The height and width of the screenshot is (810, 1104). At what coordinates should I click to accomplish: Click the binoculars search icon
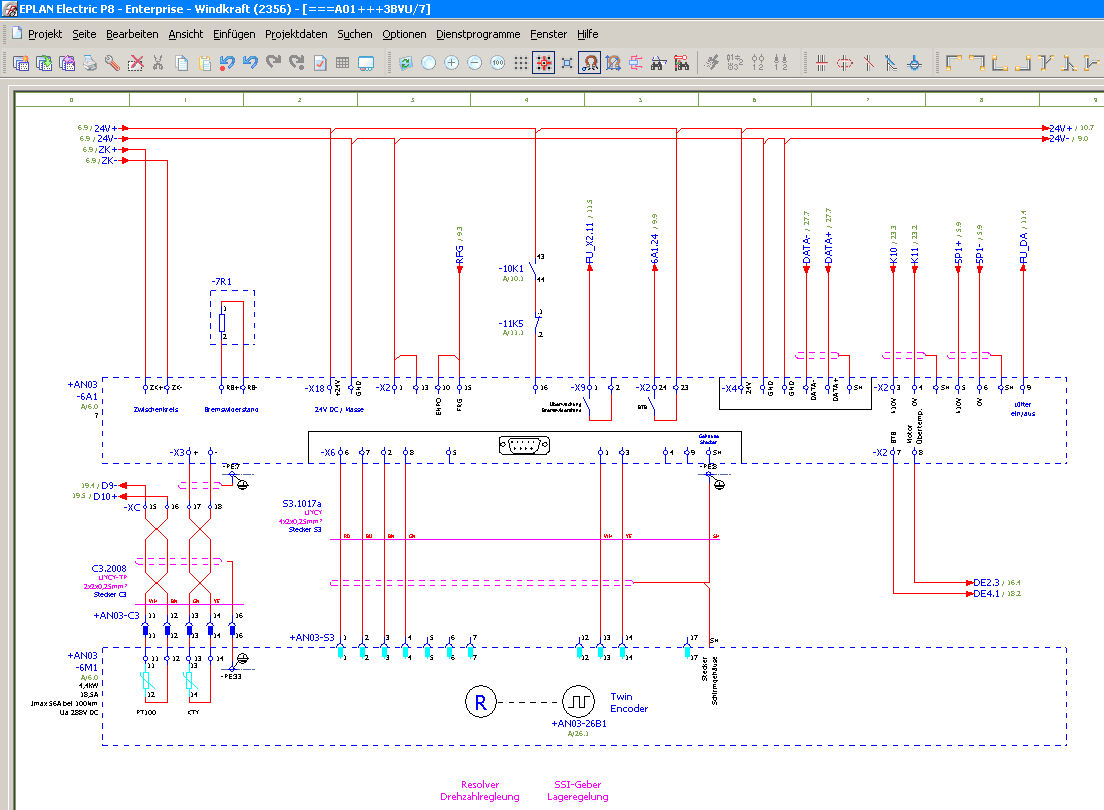click(659, 63)
